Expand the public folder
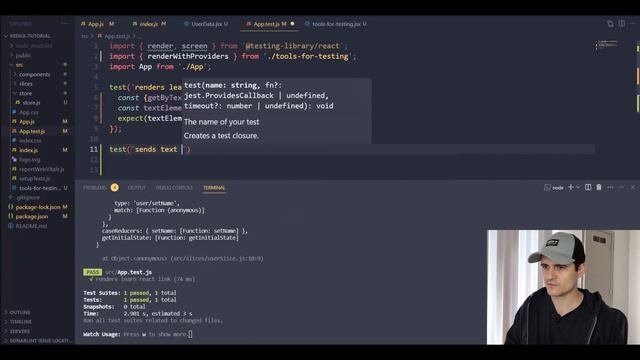This screenshot has height=360, width=640. click(x=23, y=55)
